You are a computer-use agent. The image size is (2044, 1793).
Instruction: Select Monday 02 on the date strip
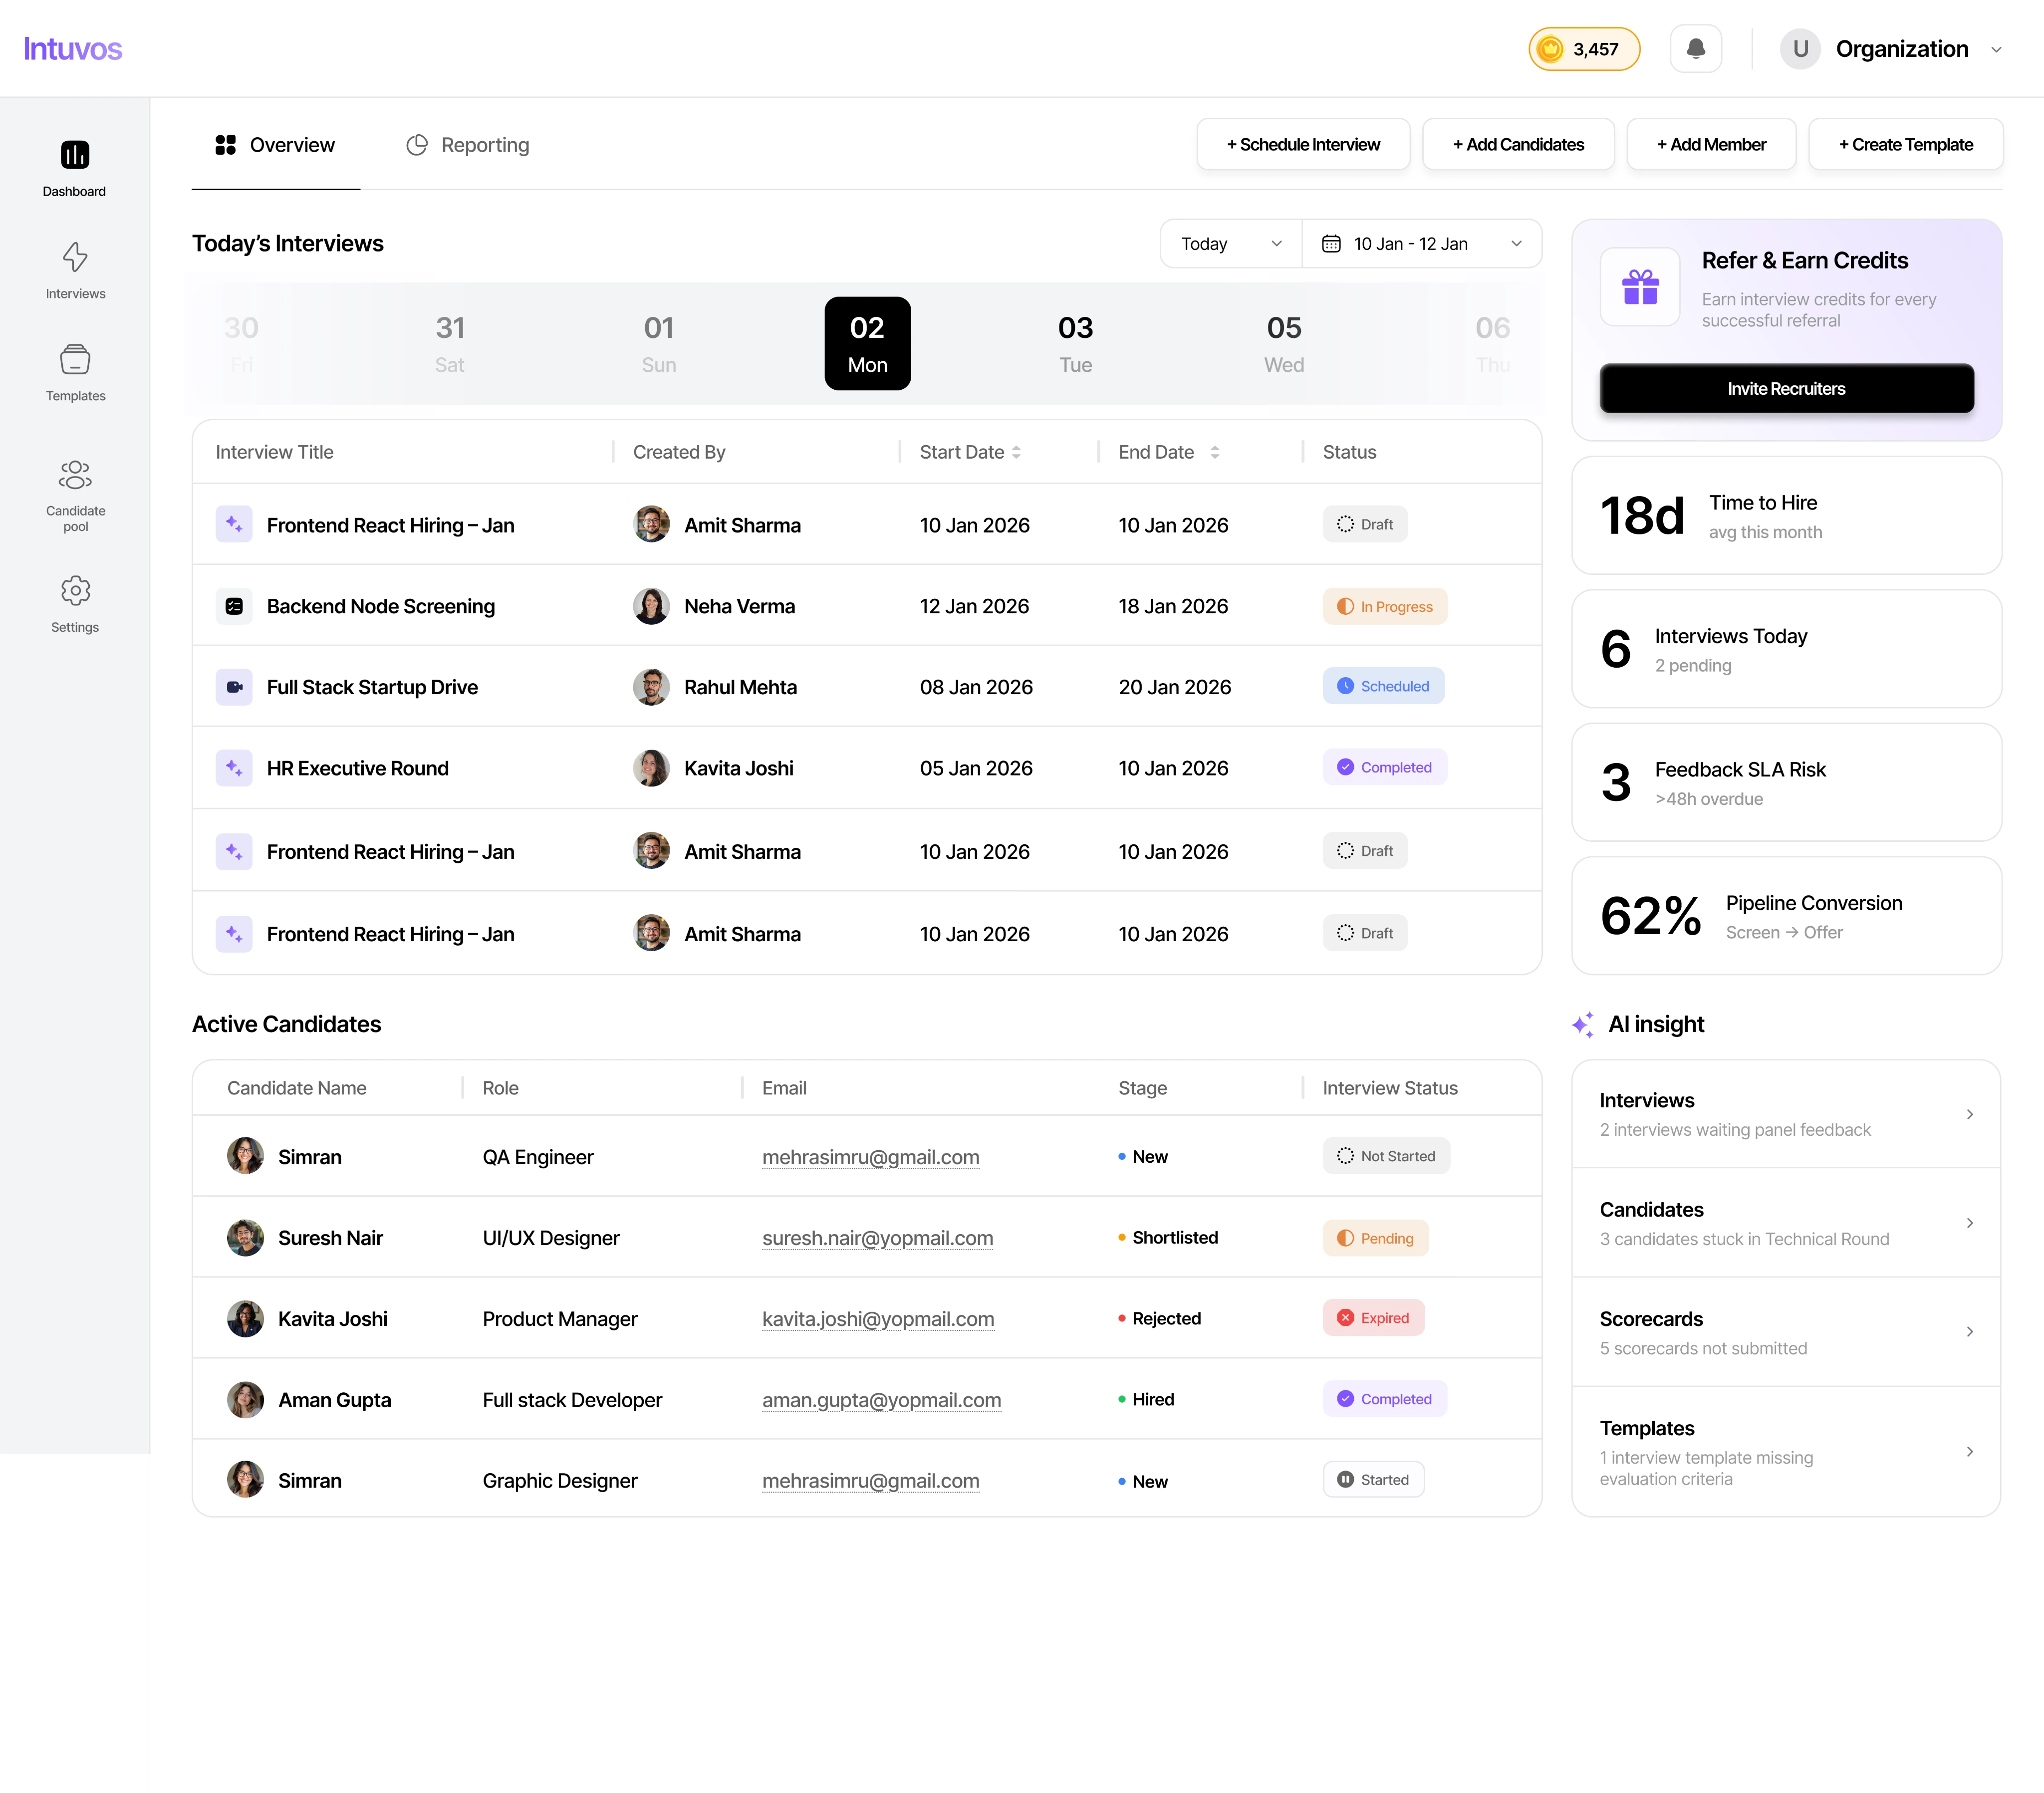click(x=866, y=343)
